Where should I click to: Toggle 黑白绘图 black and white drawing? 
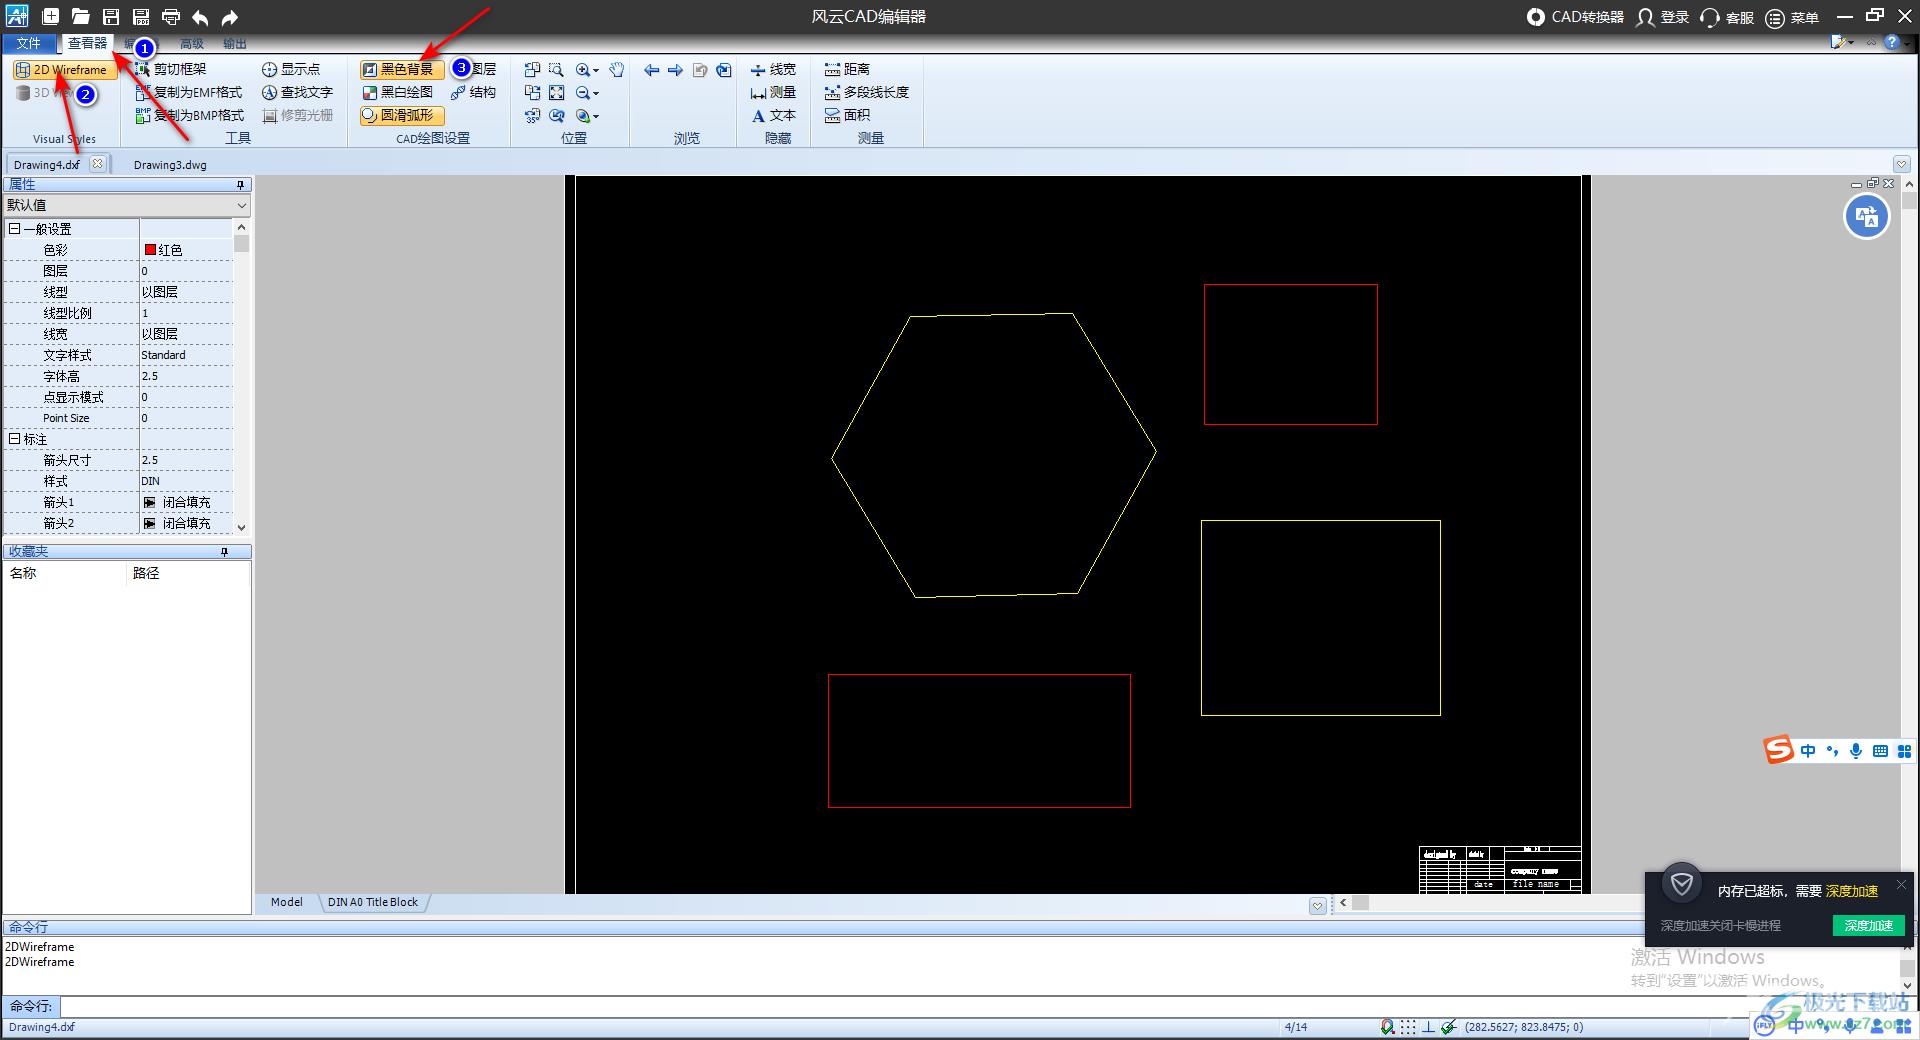pyautogui.click(x=397, y=92)
